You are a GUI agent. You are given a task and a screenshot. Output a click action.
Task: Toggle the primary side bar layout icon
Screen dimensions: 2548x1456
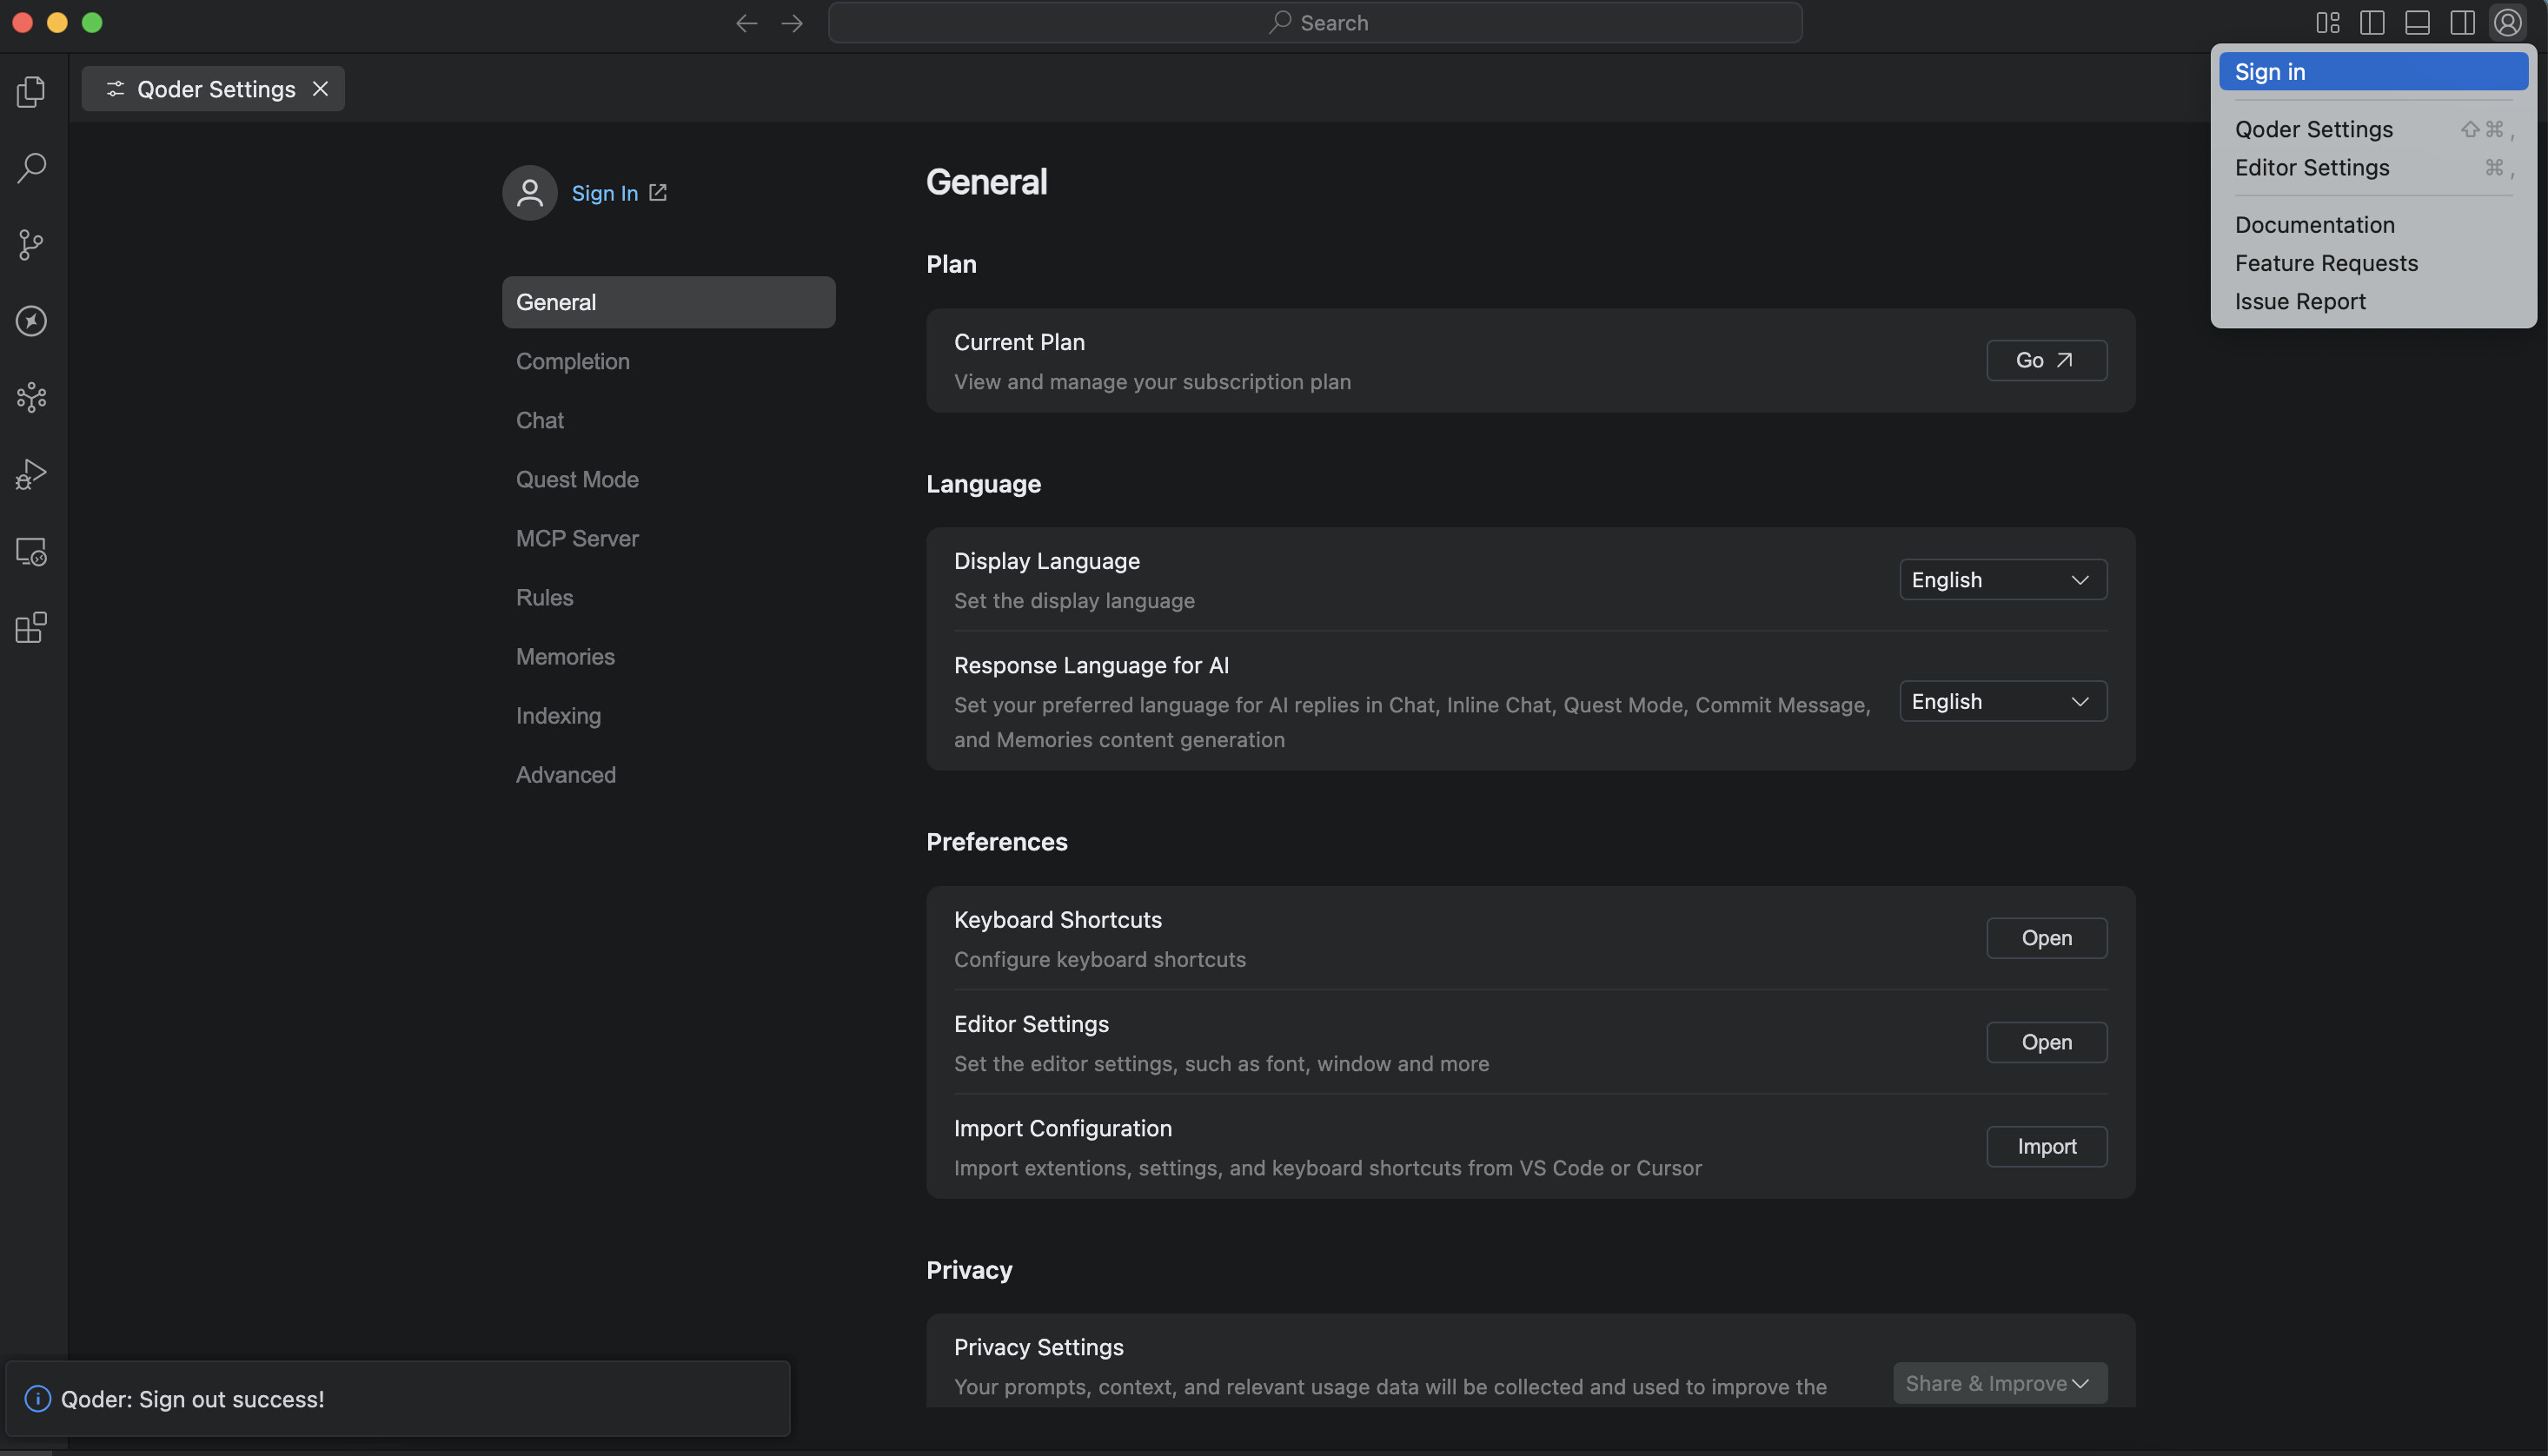tap(2372, 22)
